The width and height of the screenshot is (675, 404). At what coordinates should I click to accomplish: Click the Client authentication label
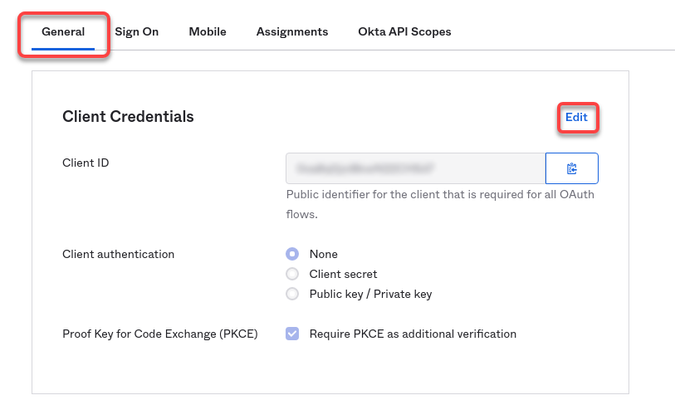[118, 254]
